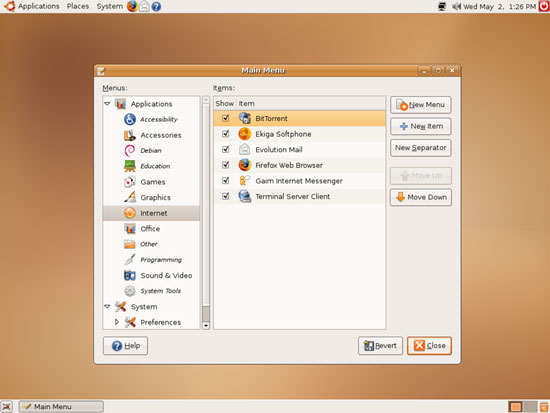This screenshot has width=550, height=413.
Task: Click the Terminal Server Client icon
Action: tap(244, 196)
